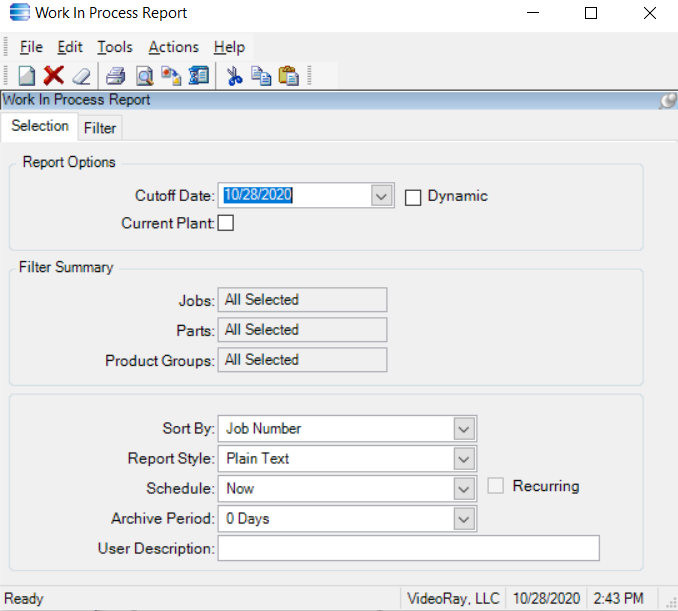The width and height of the screenshot is (678, 611).
Task: Click the Print icon in toolbar
Action: click(x=116, y=76)
